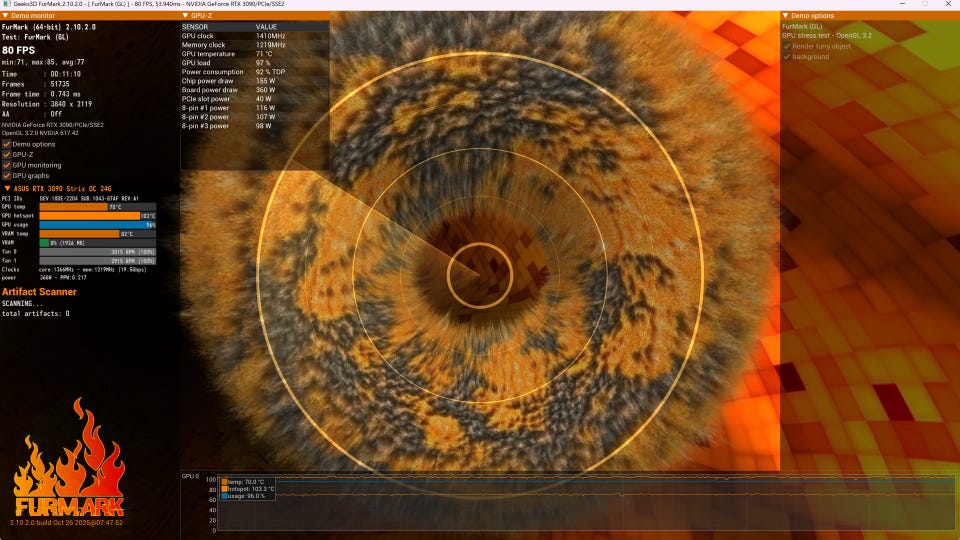
Task: Click the GPU clock row in GPU-Z
Action: click(x=255, y=36)
